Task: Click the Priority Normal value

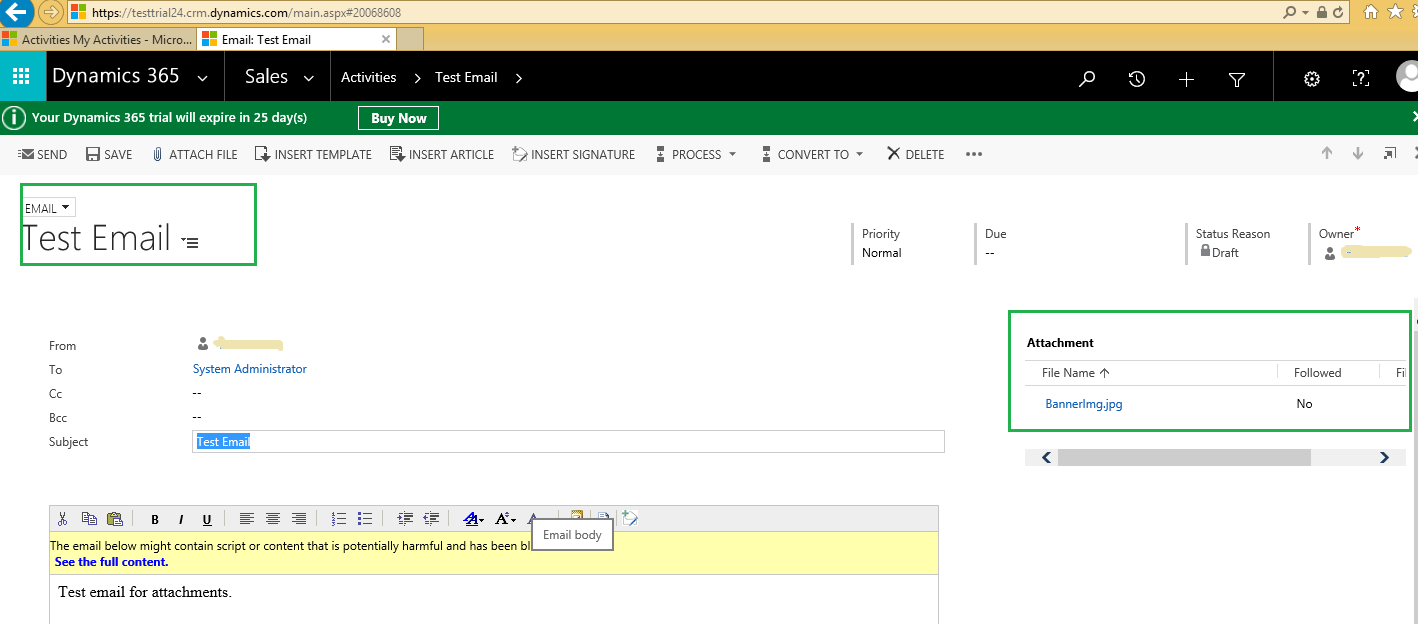Action: click(x=882, y=253)
